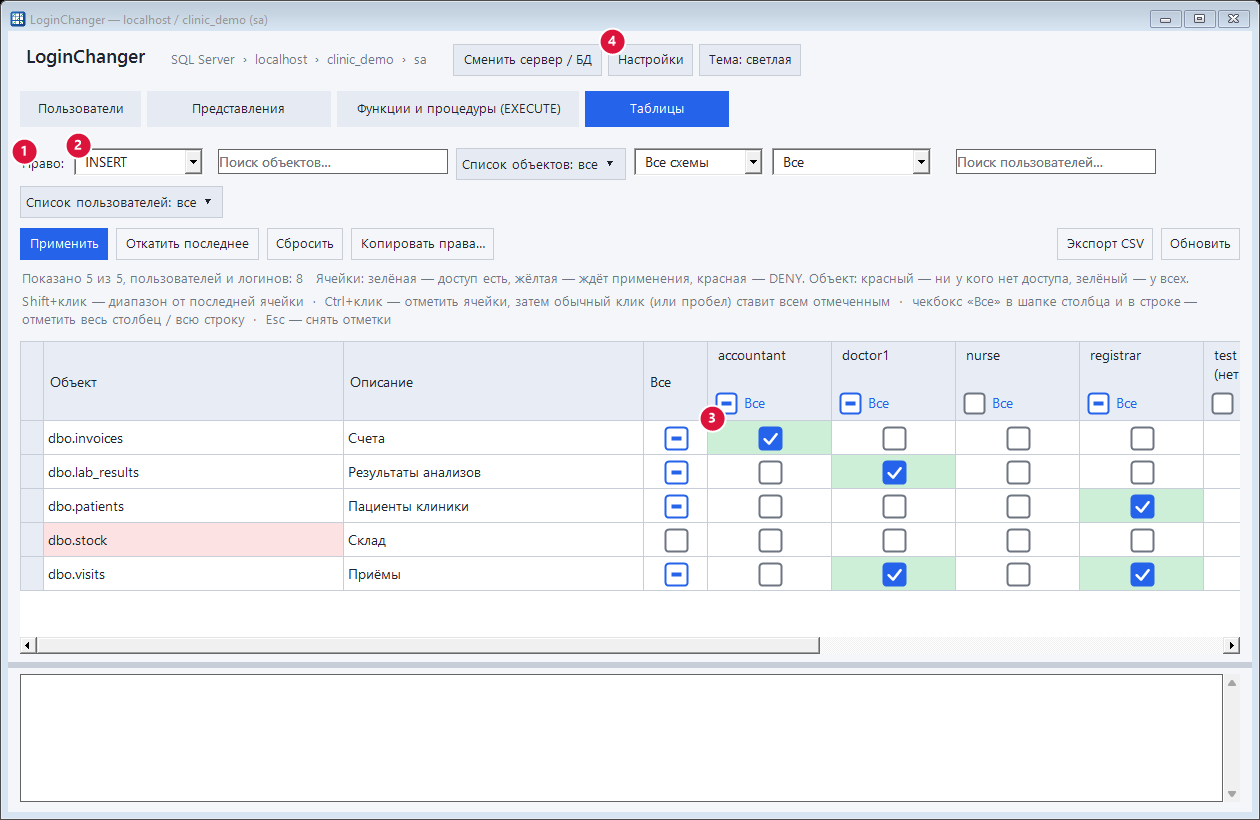The width and height of the screenshot is (1260, 820).
Task: Click the log panel's scroll up arrow
Action: (x=1232, y=683)
